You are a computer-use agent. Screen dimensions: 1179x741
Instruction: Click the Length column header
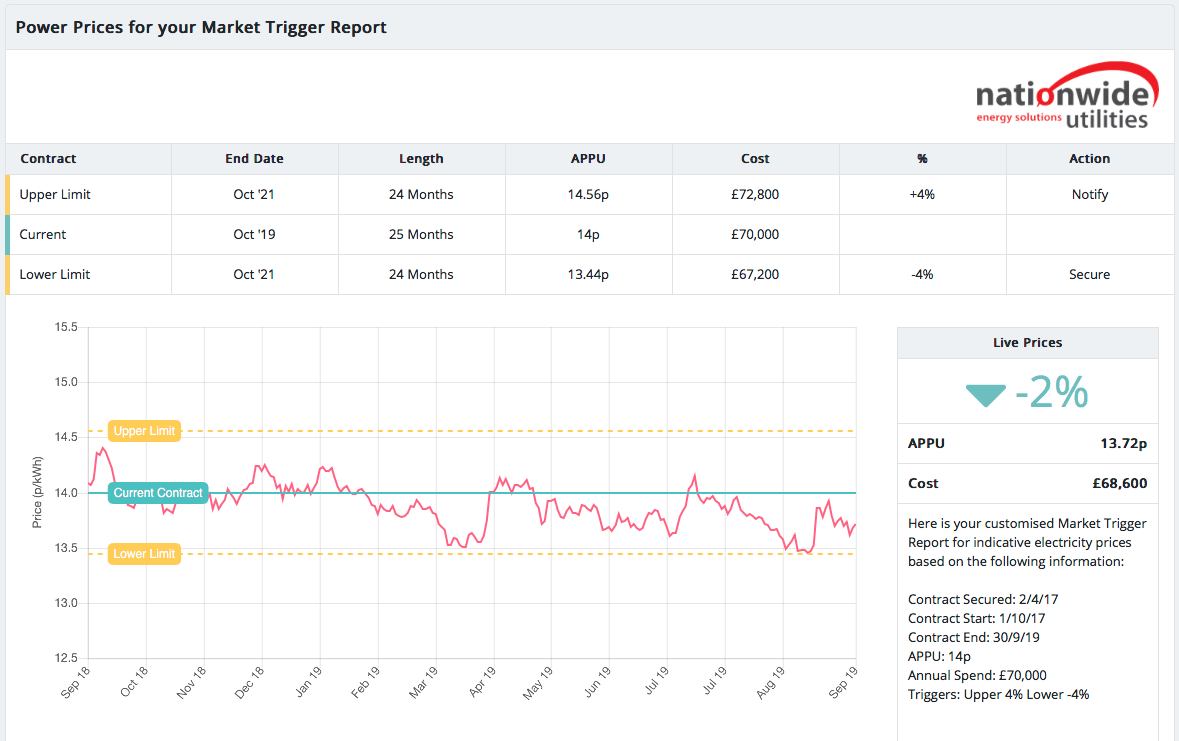(x=421, y=159)
